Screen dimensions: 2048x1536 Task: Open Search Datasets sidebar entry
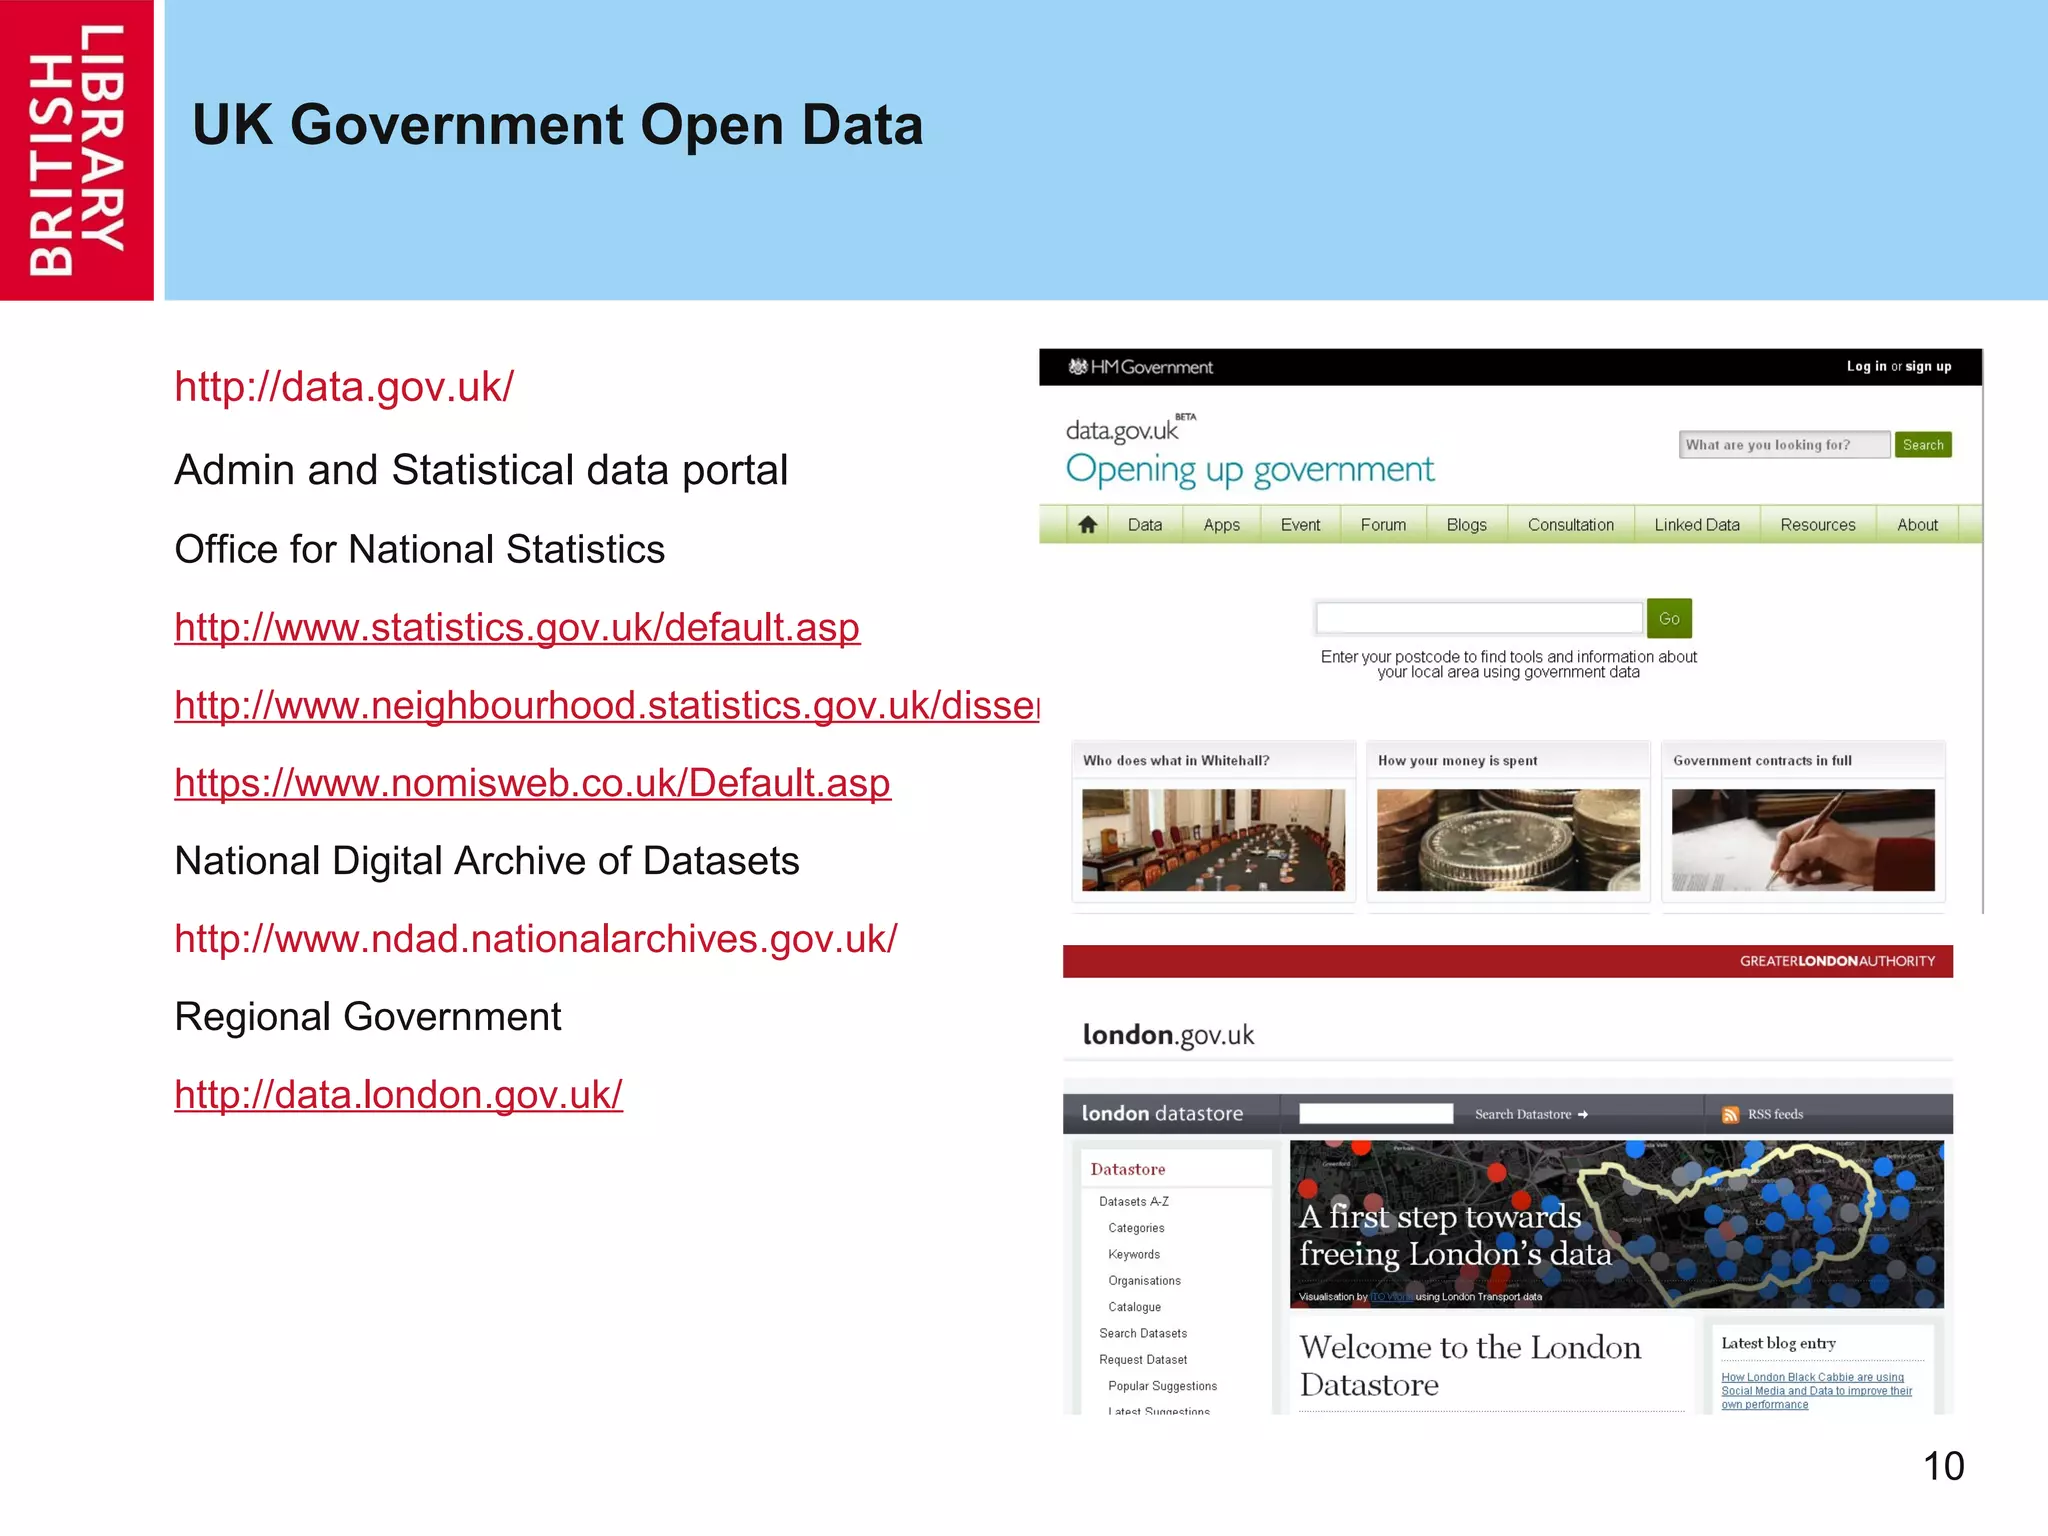click(x=1143, y=1334)
